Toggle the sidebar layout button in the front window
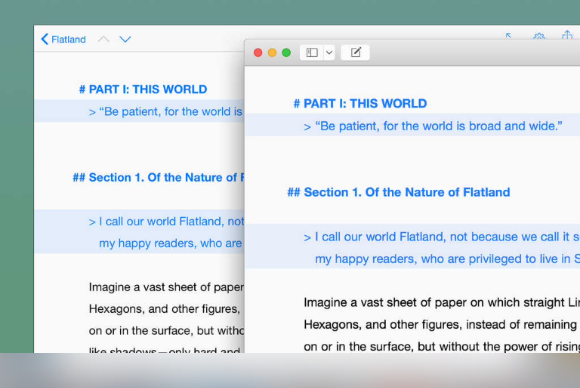The height and width of the screenshot is (388, 580). pyautogui.click(x=312, y=53)
